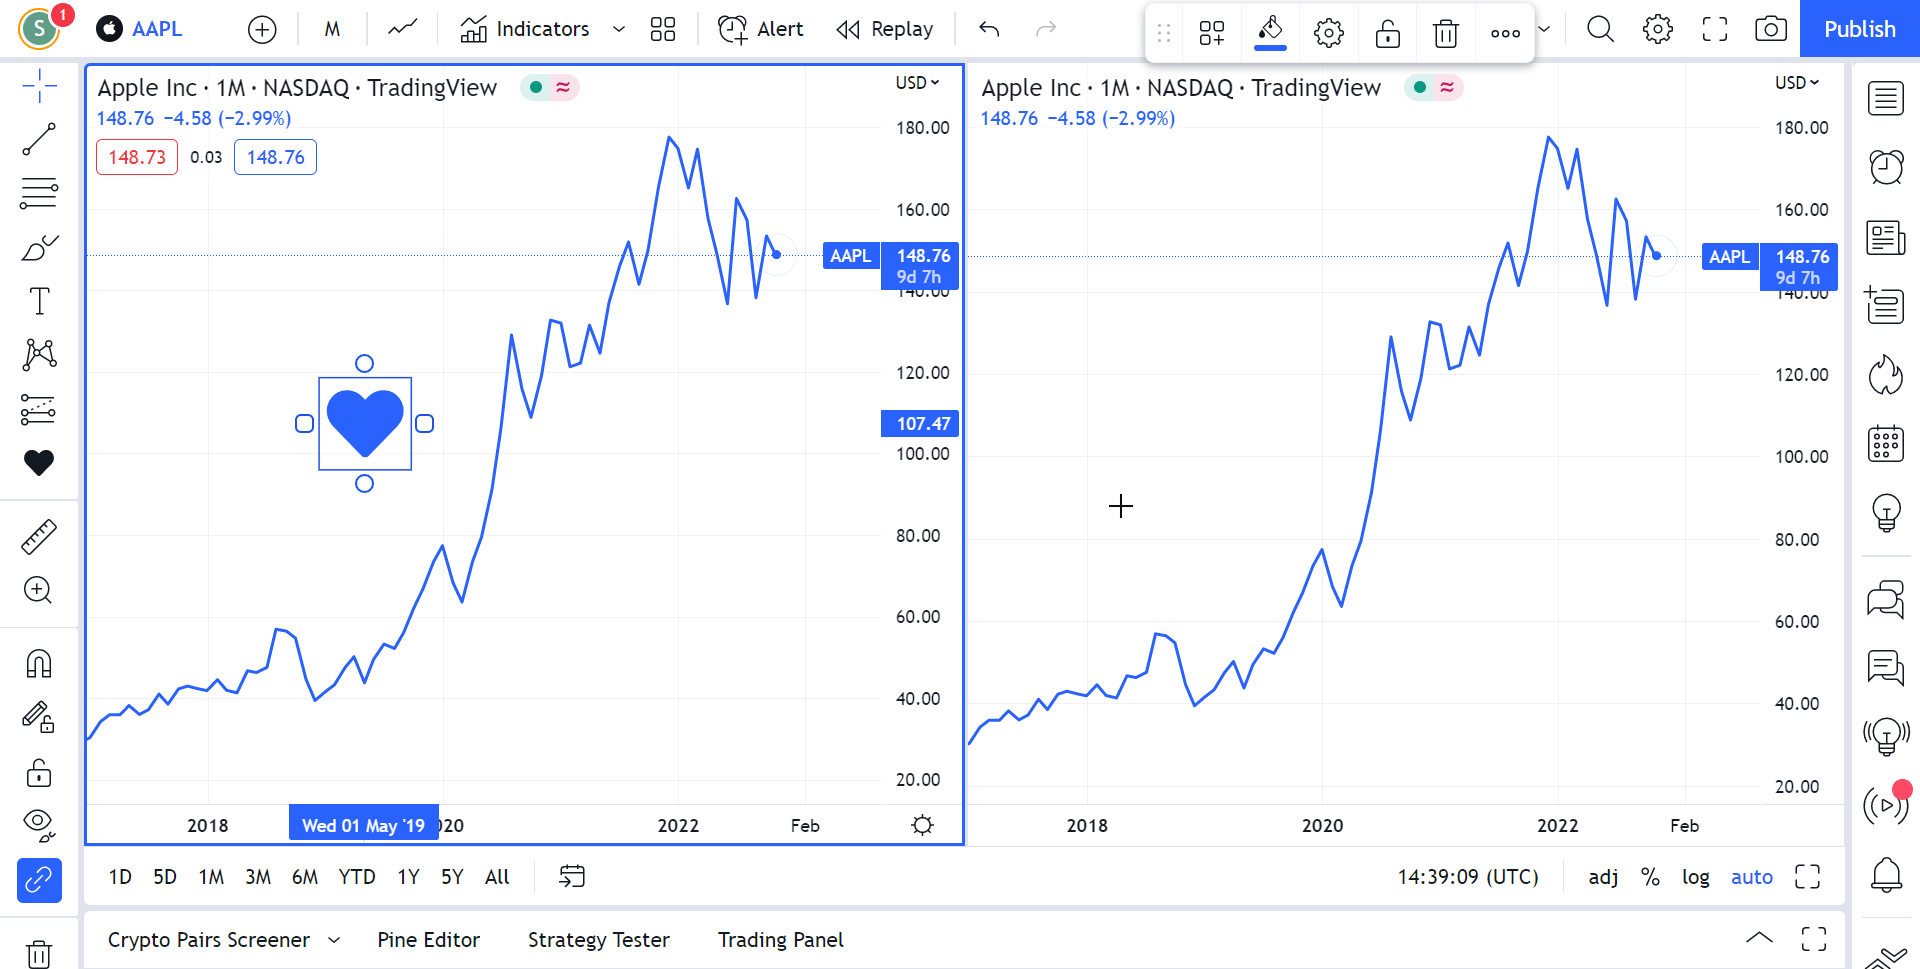Set range to 5D
The height and width of the screenshot is (969, 1920).
pos(165,877)
